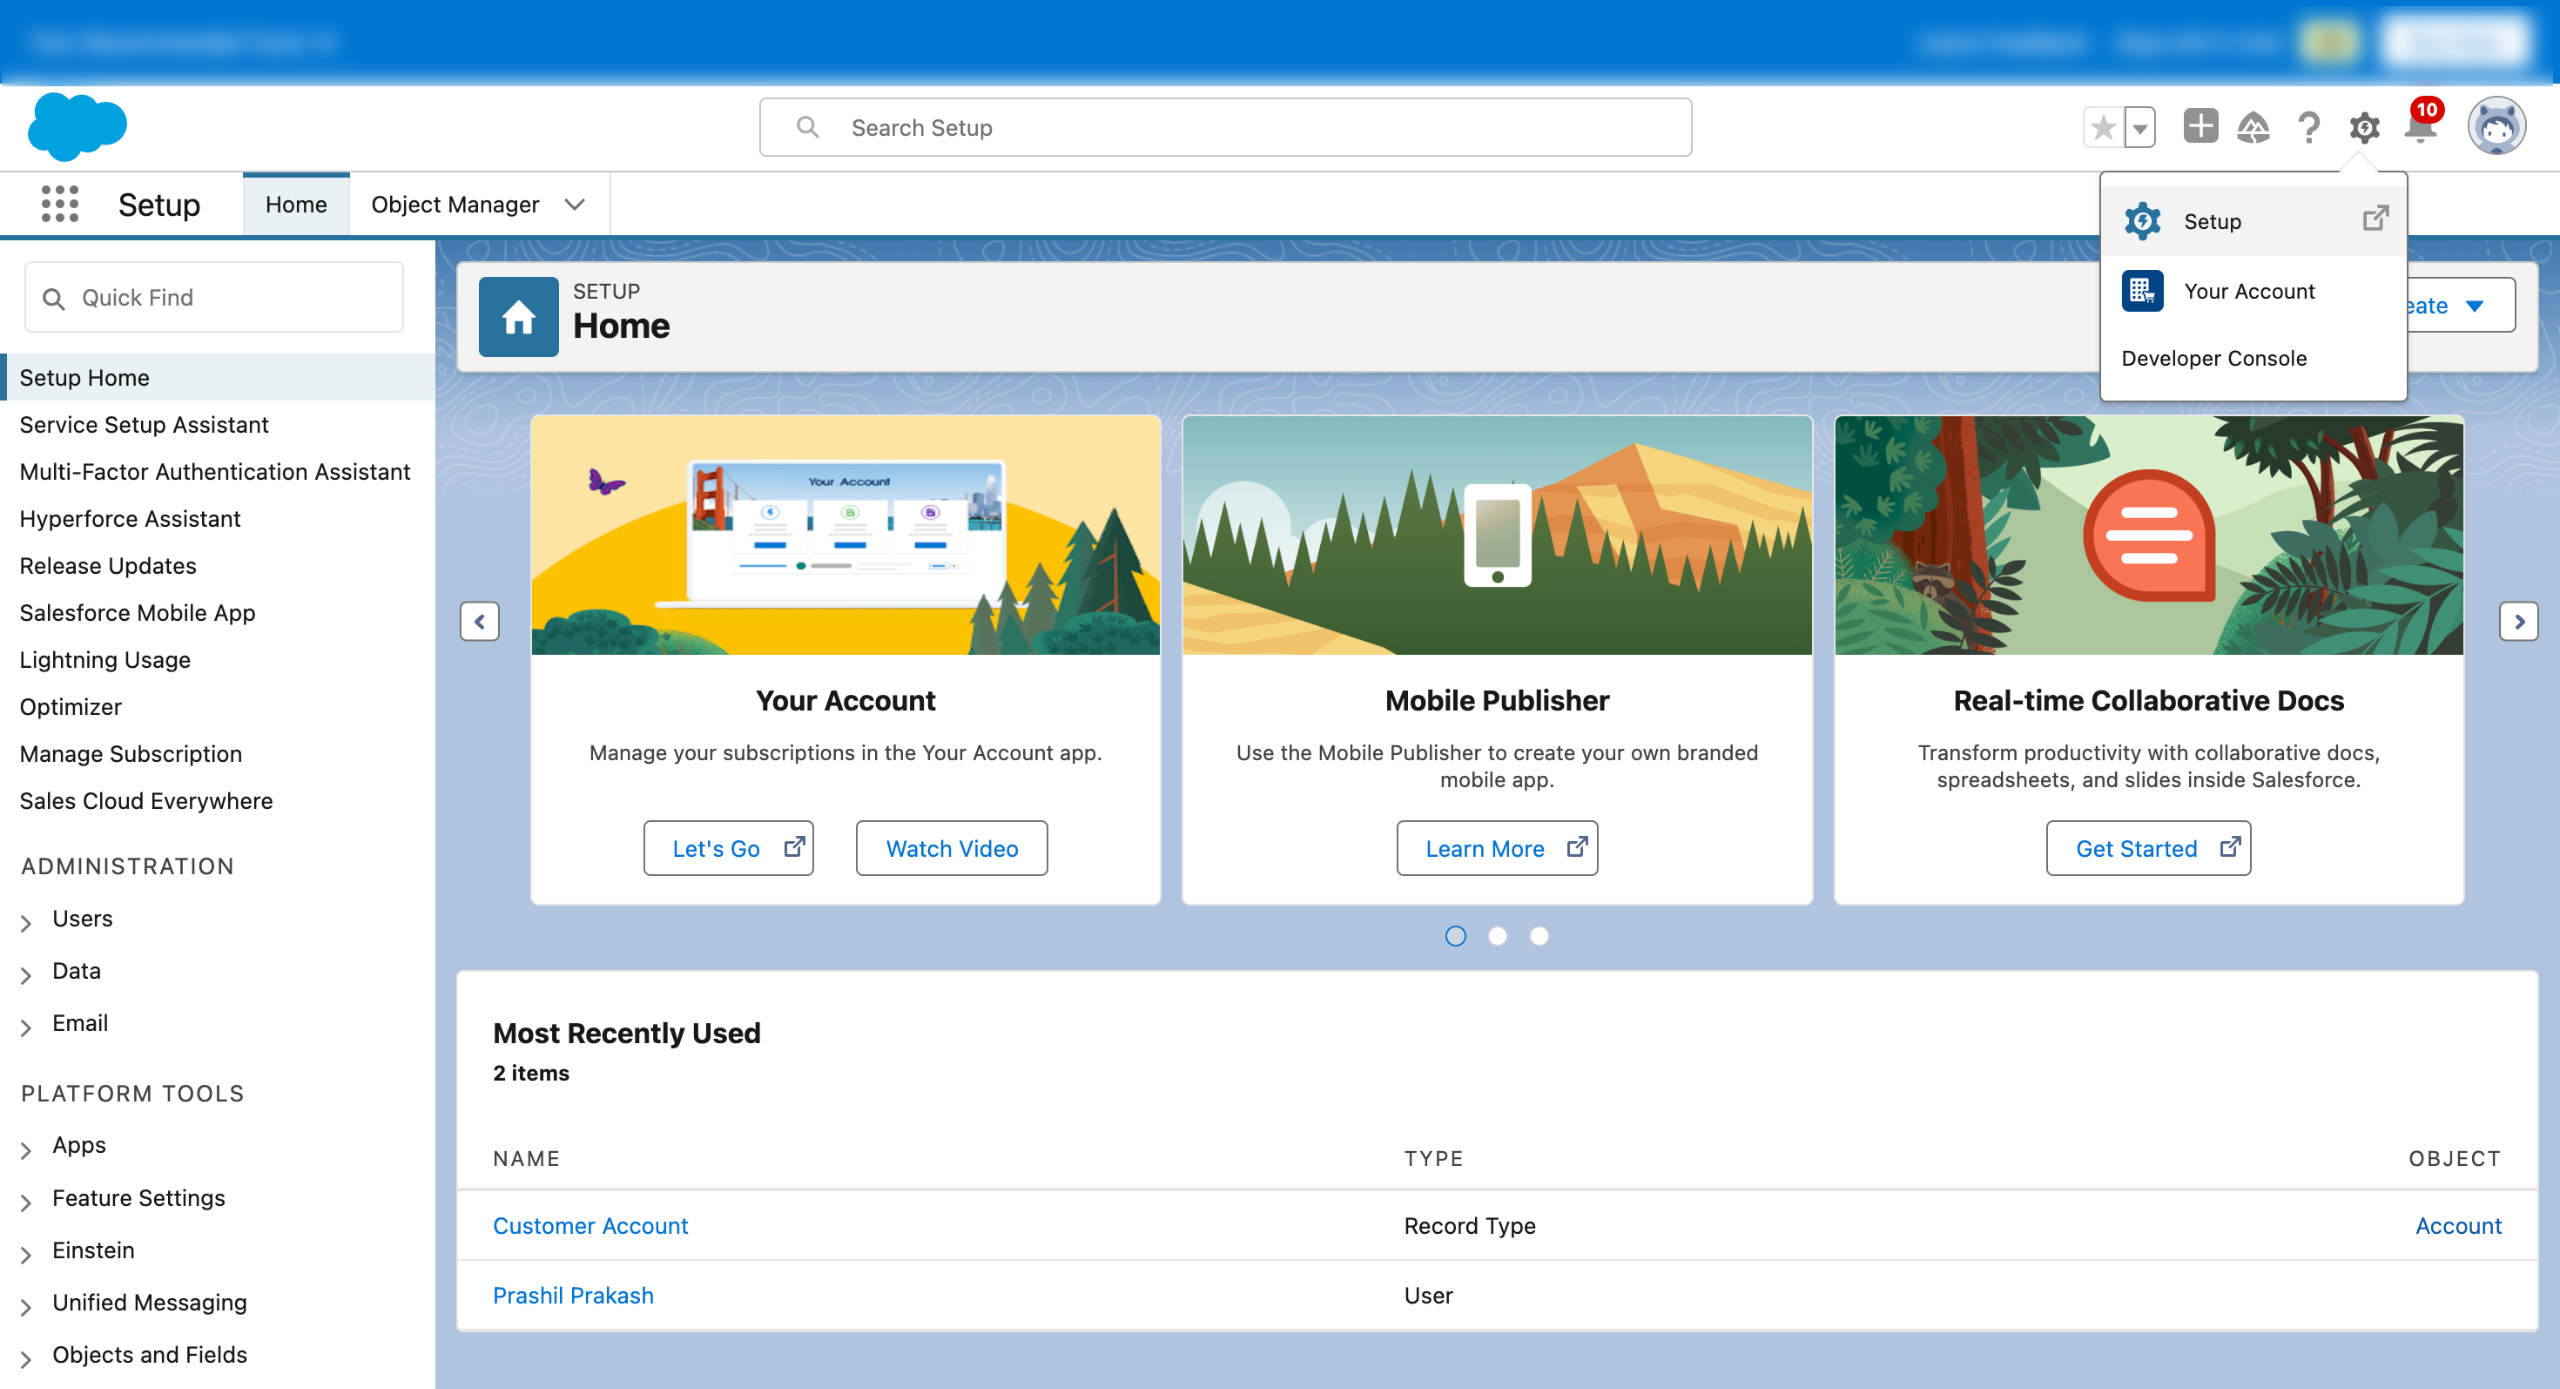Click the Setup gear icon in header

2364,127
